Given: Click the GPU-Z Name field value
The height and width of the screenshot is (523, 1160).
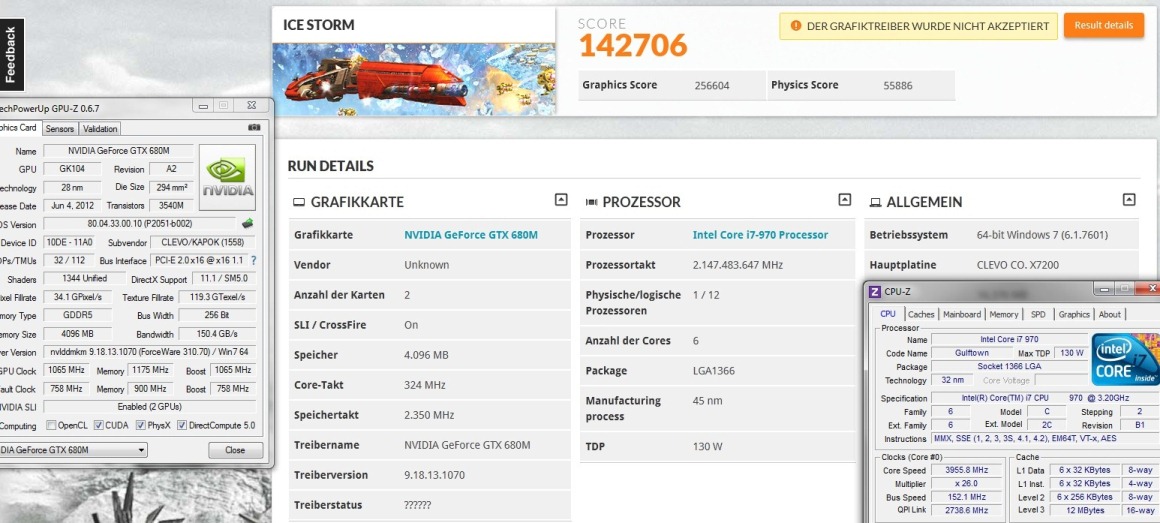Looking at the screenshot, I should (118, 151).
